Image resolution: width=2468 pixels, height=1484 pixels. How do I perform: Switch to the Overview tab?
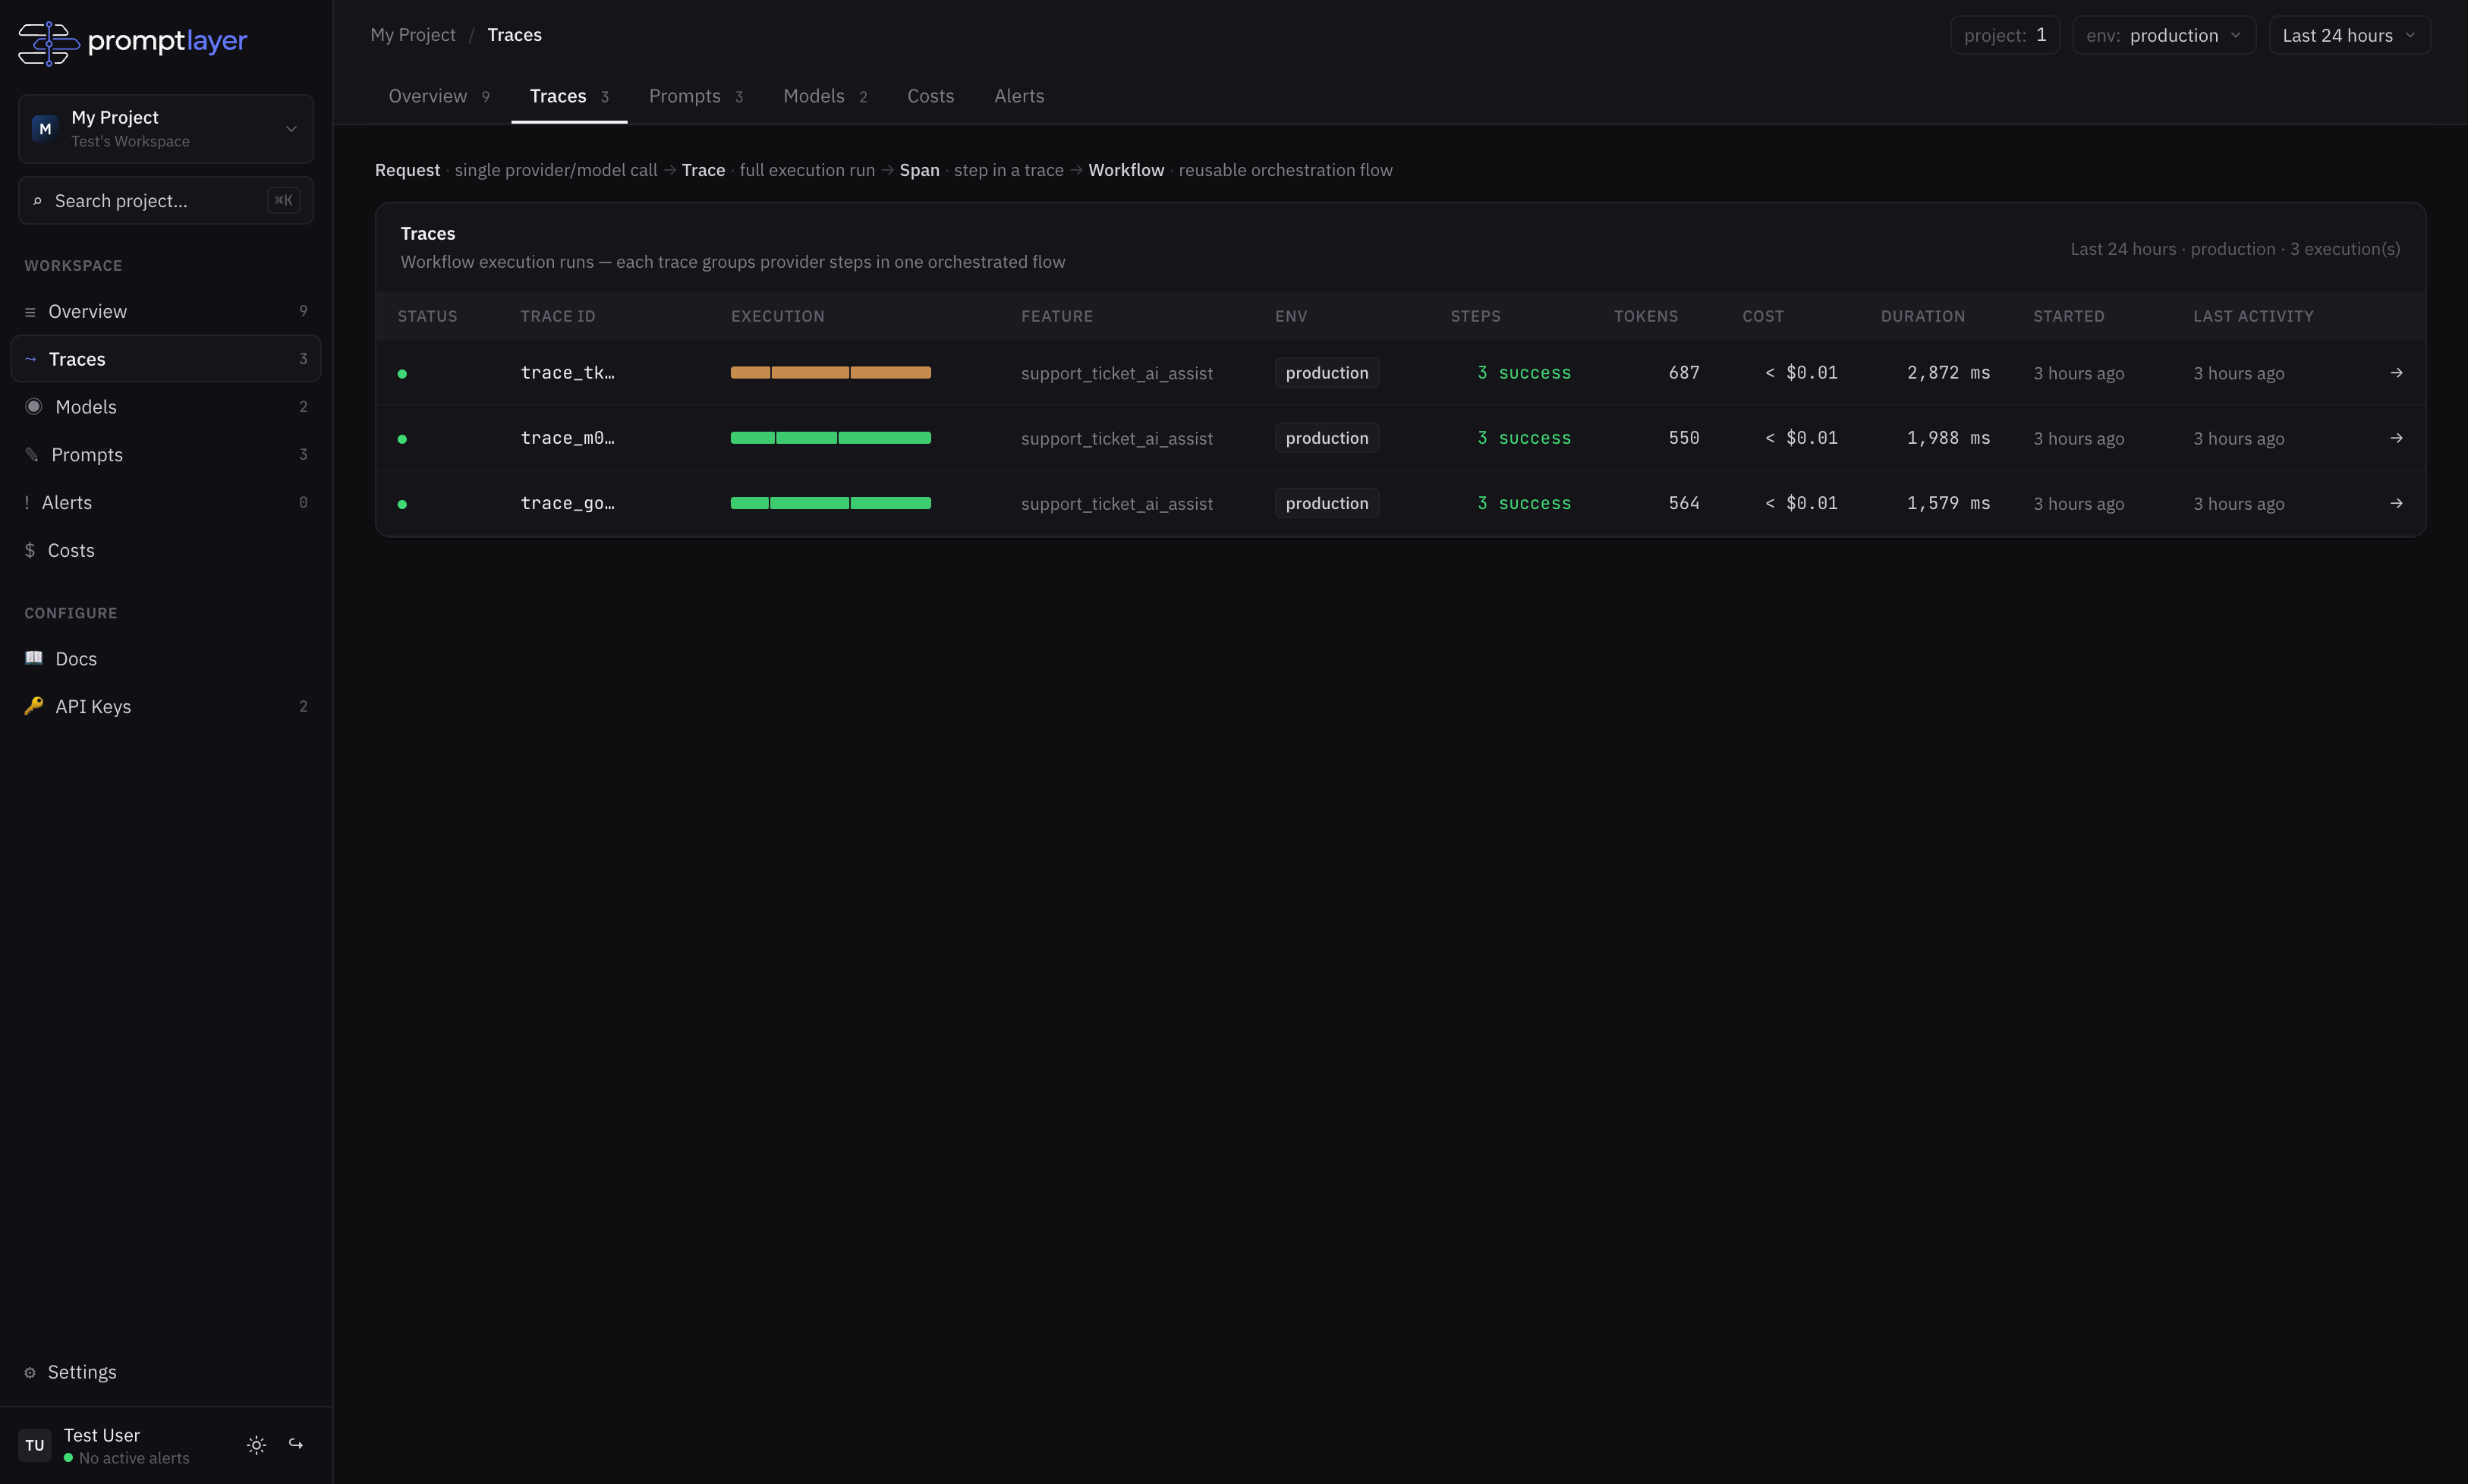pos(438,96)
